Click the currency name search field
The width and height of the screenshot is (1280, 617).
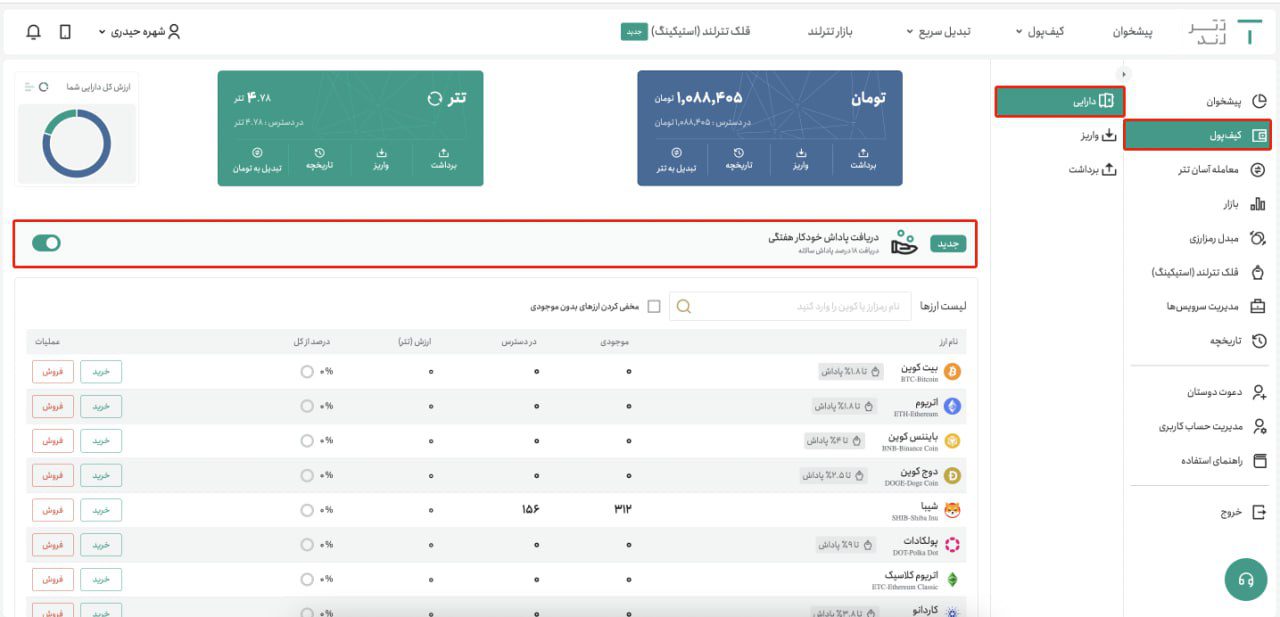click(800, 306)
